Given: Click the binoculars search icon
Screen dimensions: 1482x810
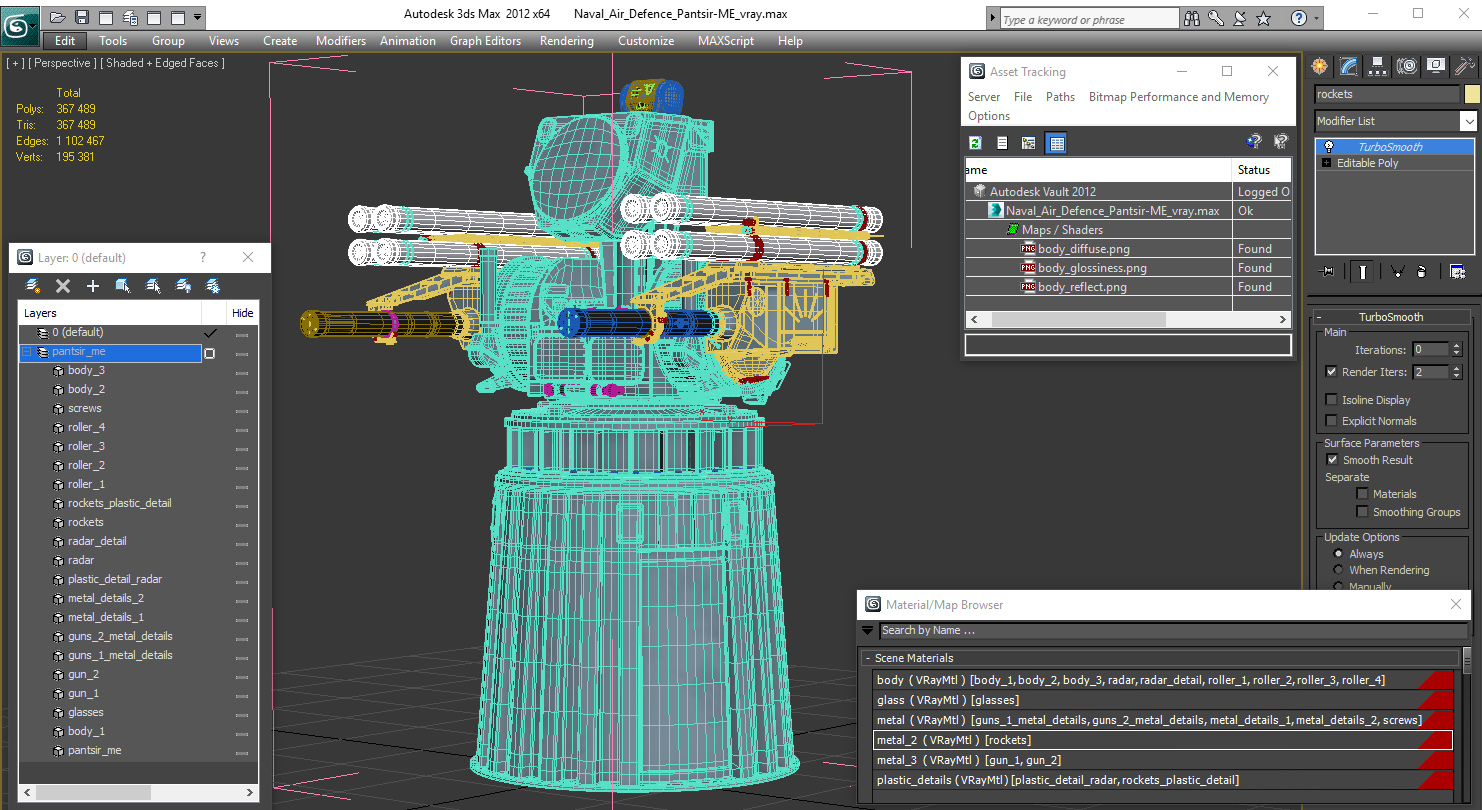Looking at the screenshot, I should point(1192,18).
